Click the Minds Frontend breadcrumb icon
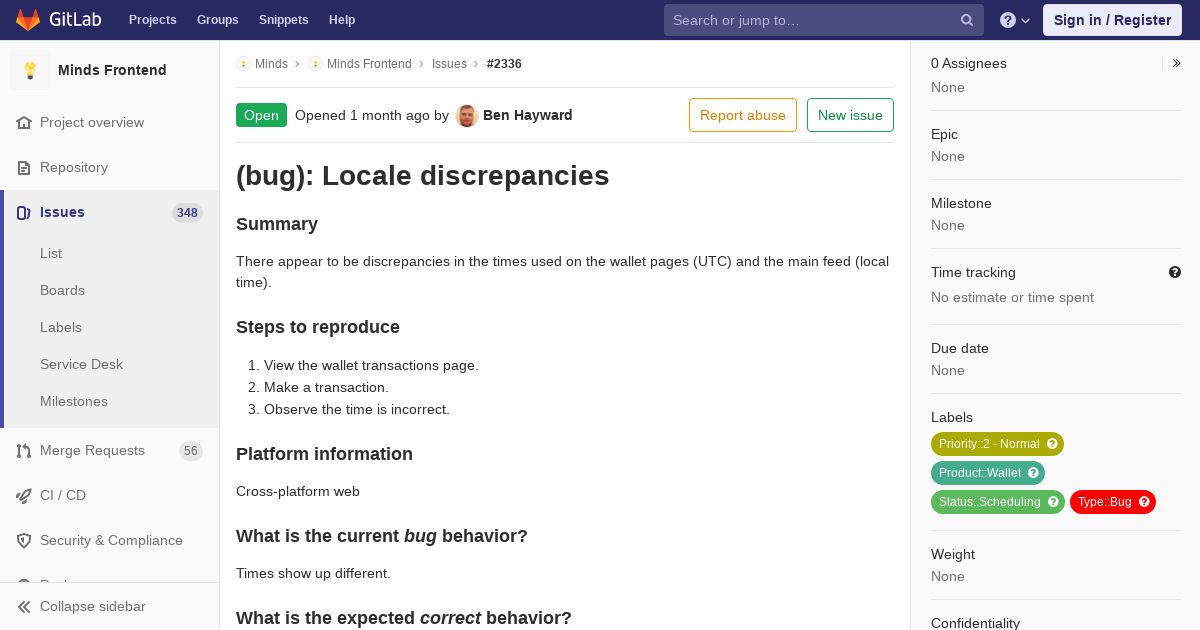Viewport: 1200px width, 630px height. tap(315, 64)
